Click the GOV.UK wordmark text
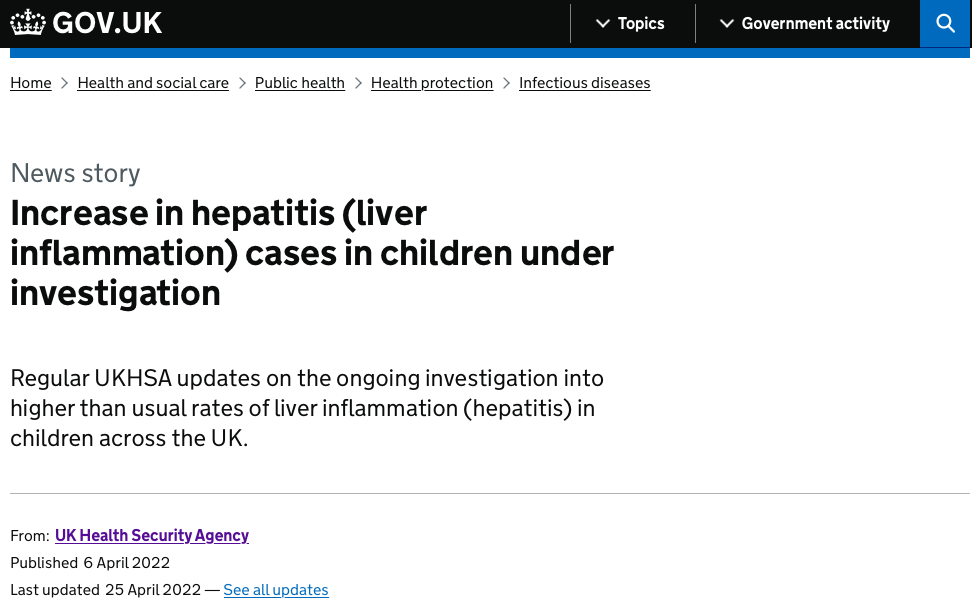Screen dimensions: 972x612 (x=107, y=23)
